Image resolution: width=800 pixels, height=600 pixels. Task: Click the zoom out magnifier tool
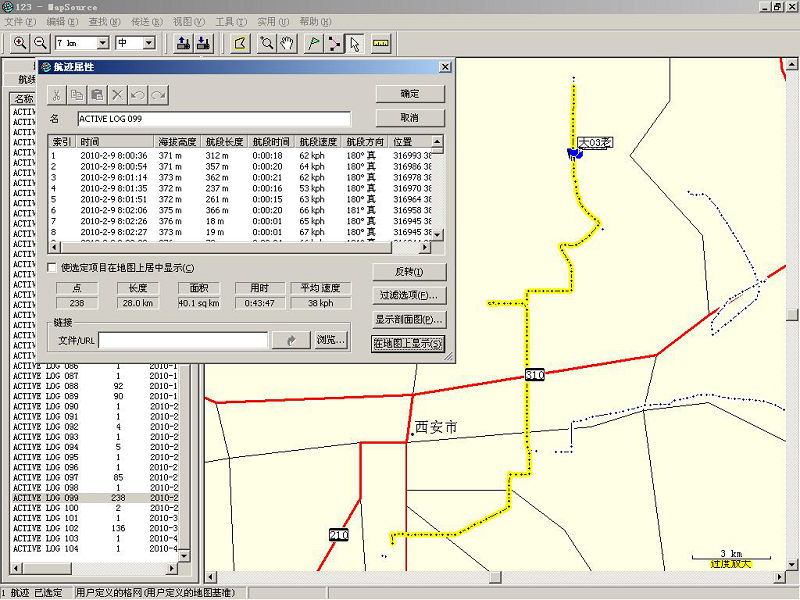pos(40,43)
